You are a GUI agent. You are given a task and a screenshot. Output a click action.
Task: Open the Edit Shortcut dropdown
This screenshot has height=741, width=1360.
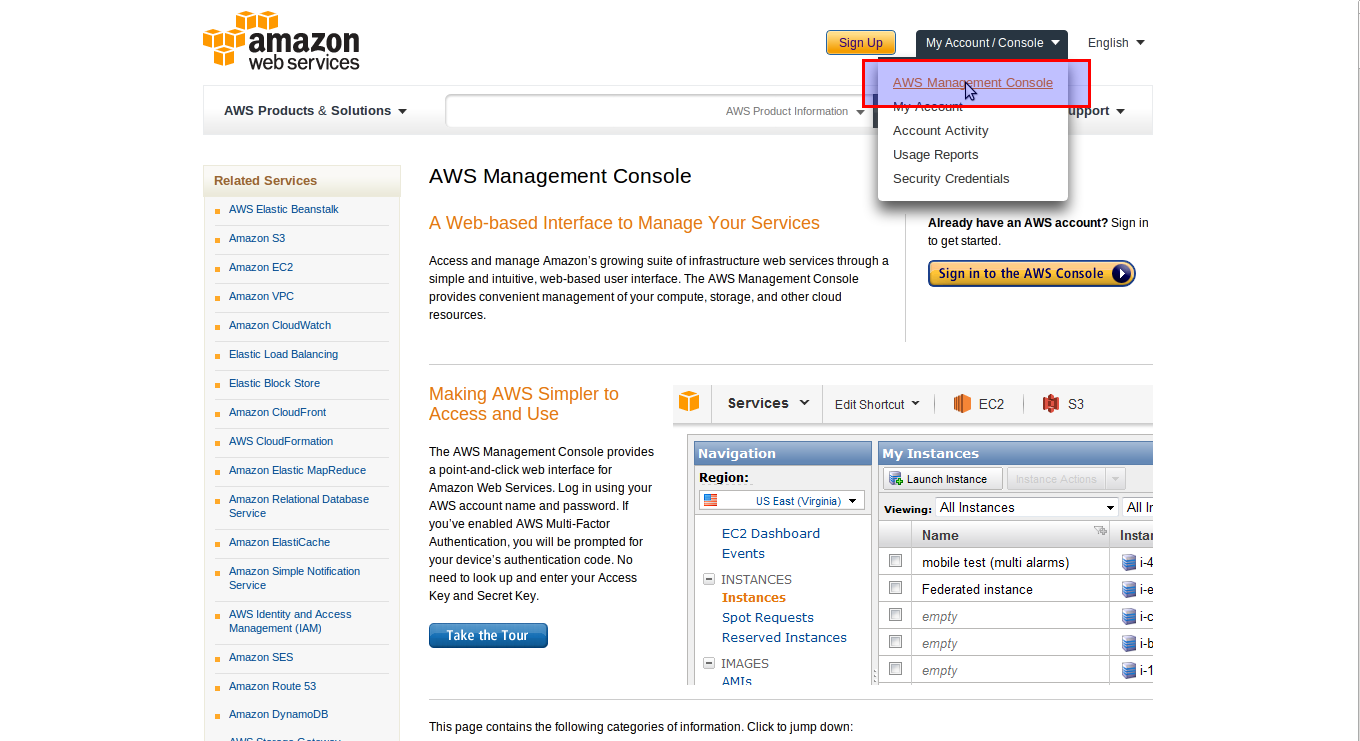click(x=877, y=404)
